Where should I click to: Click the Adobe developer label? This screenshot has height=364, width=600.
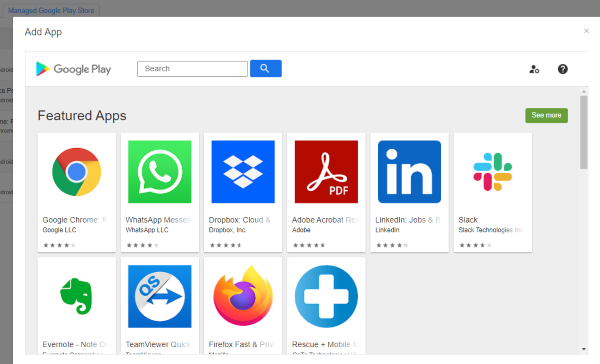pos(301,230)
